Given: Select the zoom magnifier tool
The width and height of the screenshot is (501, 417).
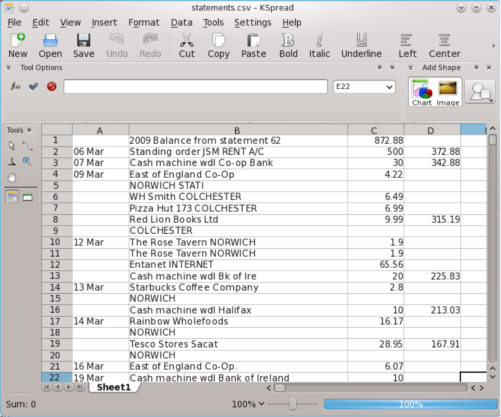Looking at the screenshot, I should [x=27, y=162].
